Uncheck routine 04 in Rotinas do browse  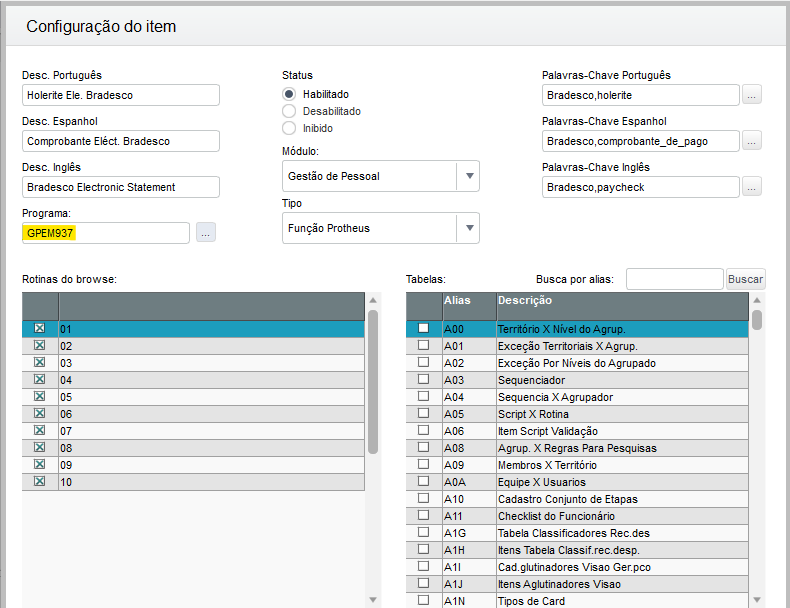point(39,379)
